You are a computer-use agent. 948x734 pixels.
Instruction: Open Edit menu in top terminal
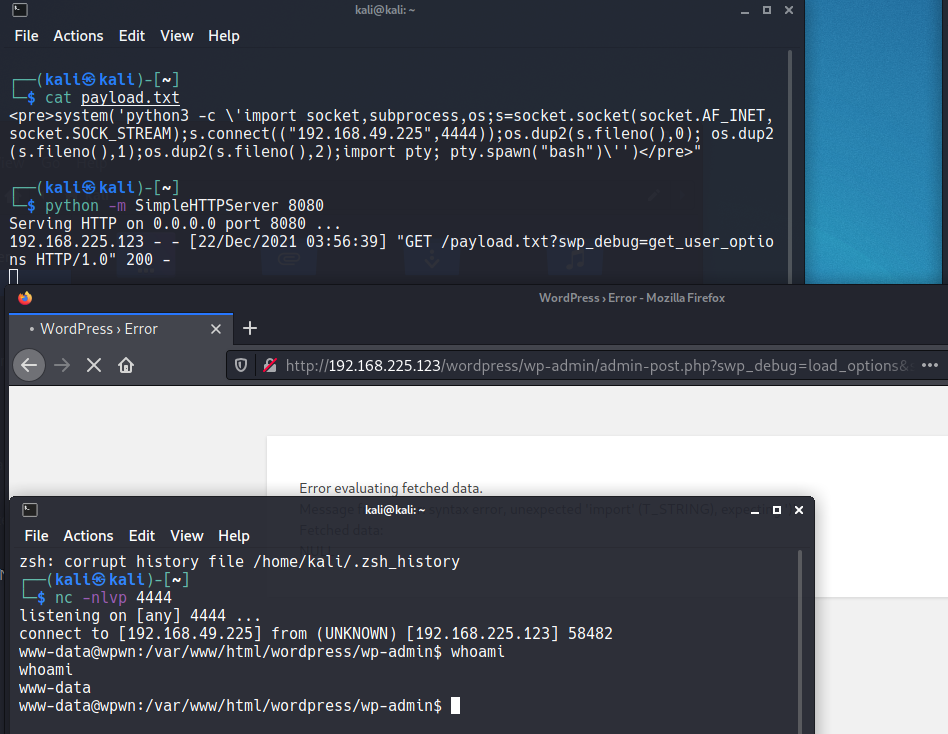tap(131, 36)
